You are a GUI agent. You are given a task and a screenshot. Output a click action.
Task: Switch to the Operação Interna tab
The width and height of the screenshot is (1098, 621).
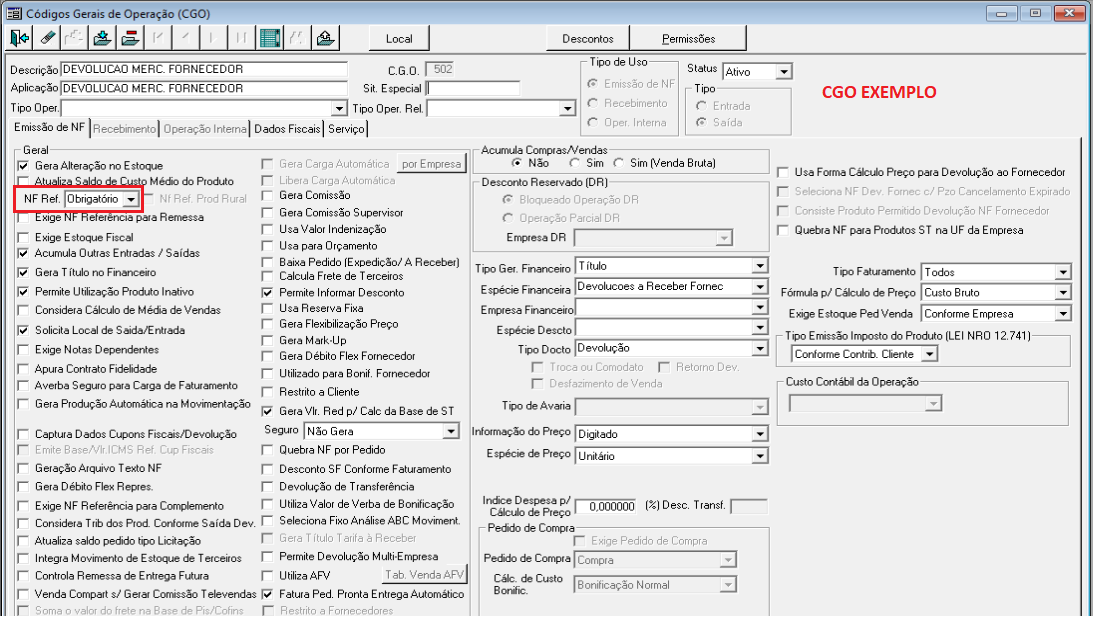205,129
